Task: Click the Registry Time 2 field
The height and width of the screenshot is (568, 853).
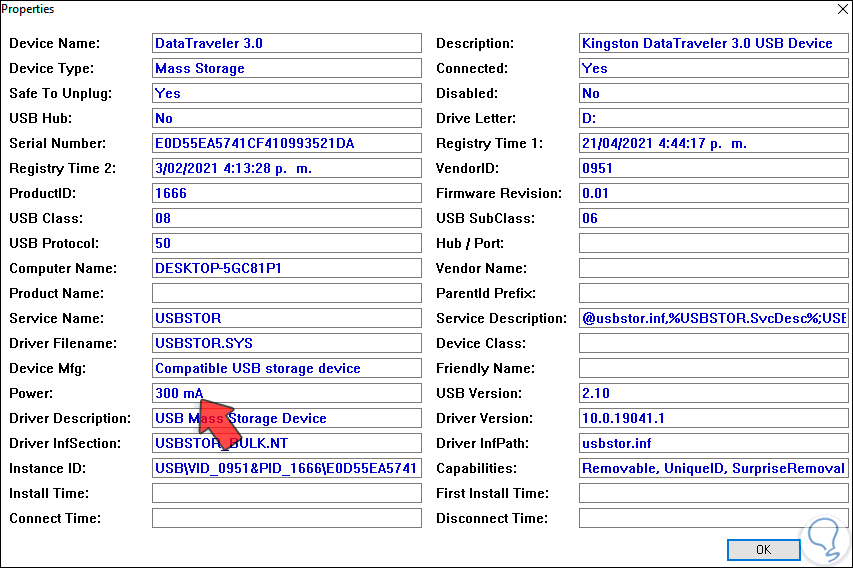Action: (287, 168)
